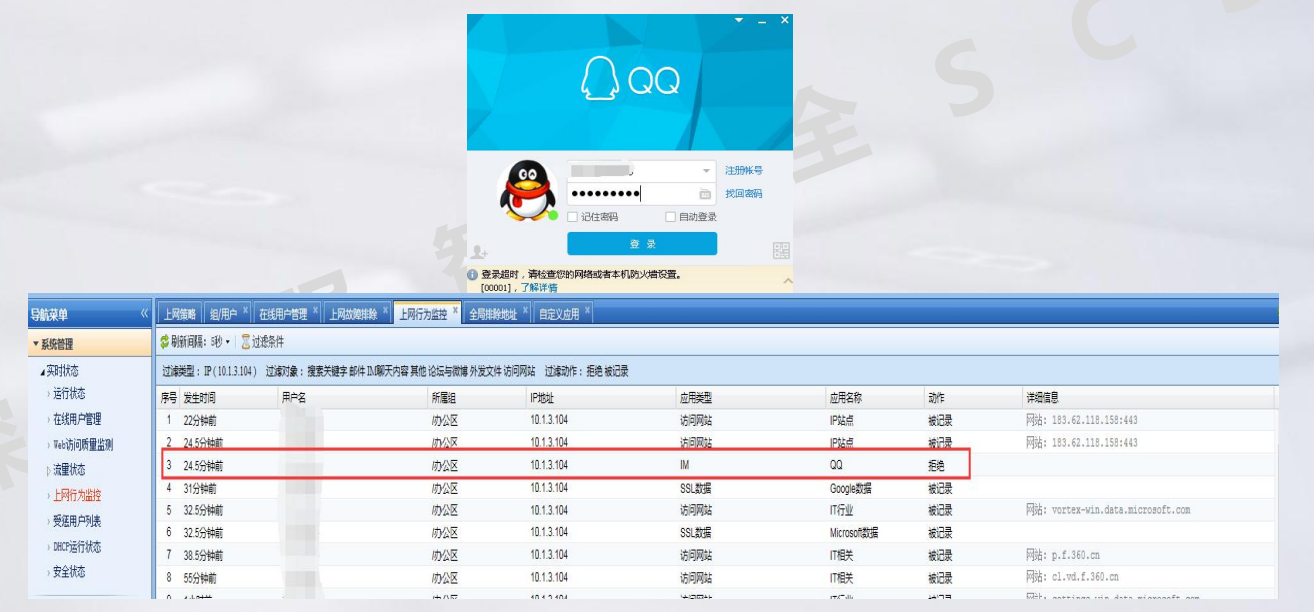This screenshot has height=612, width=1314.
Task: Expand the QQ account history dropdown
Action: (707, 172)
